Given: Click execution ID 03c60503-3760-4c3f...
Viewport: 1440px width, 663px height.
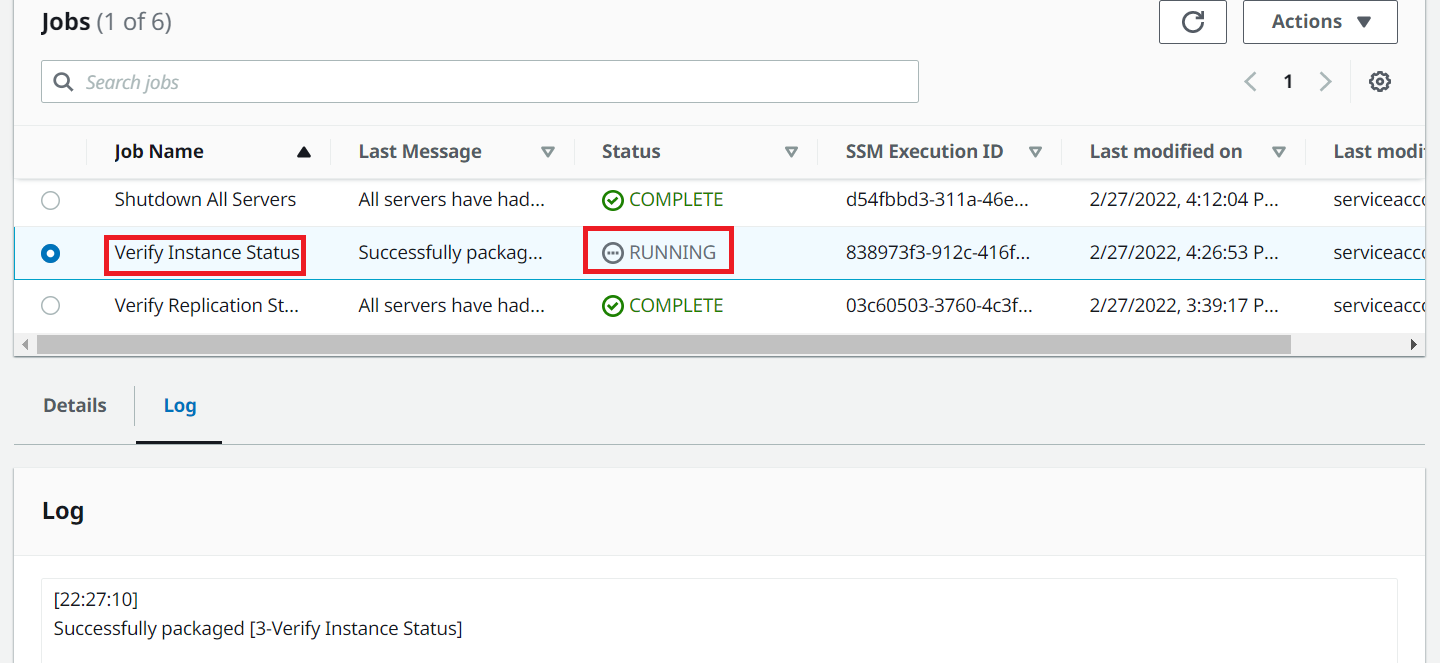Looking at the screenshot, I should point(937,306).
